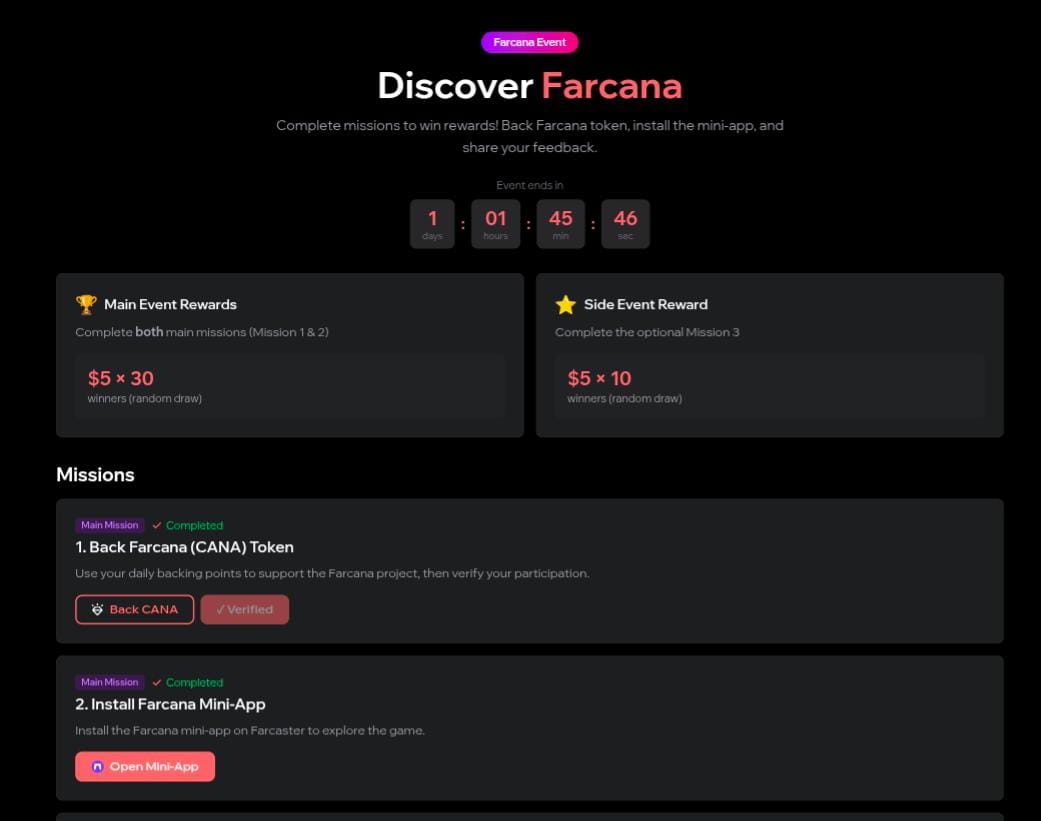Click the backing icon inside Back CANA button
This screenshot has height=821, width=1041.
(98, 609)
